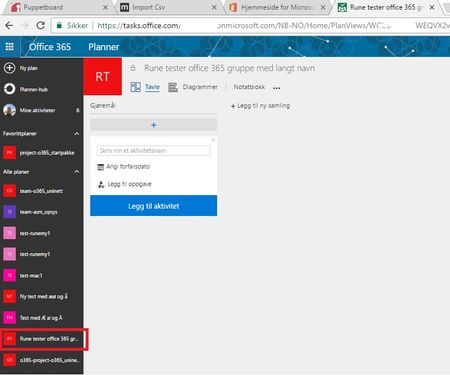Click the first test-runemy1 plan tile
The image size is (450, 375).
tap(10, 233)
